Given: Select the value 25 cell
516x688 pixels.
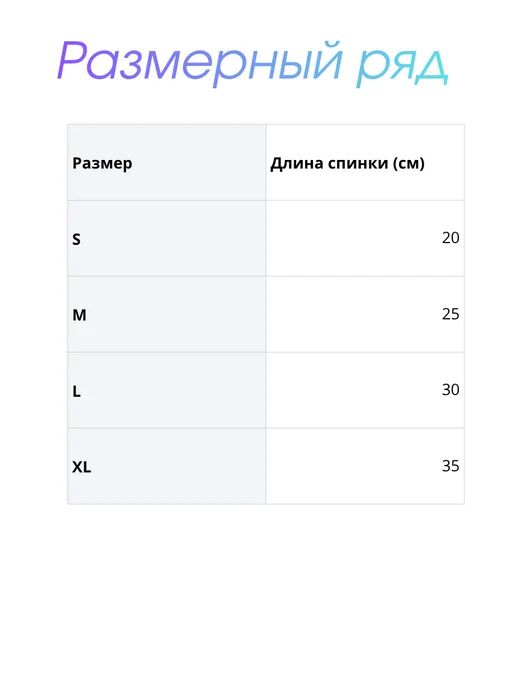Looking at the screenshot, I should (365, 314).
